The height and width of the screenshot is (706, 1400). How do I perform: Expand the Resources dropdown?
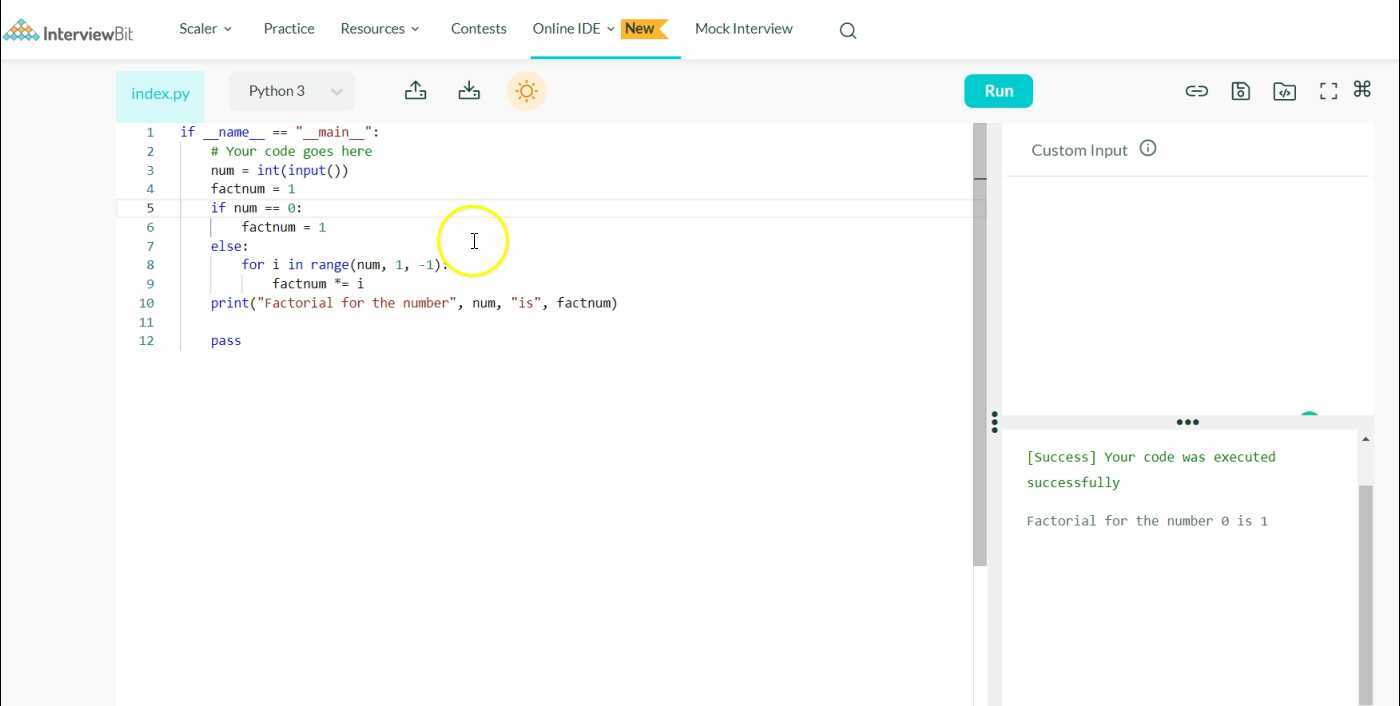pos(380,28)
